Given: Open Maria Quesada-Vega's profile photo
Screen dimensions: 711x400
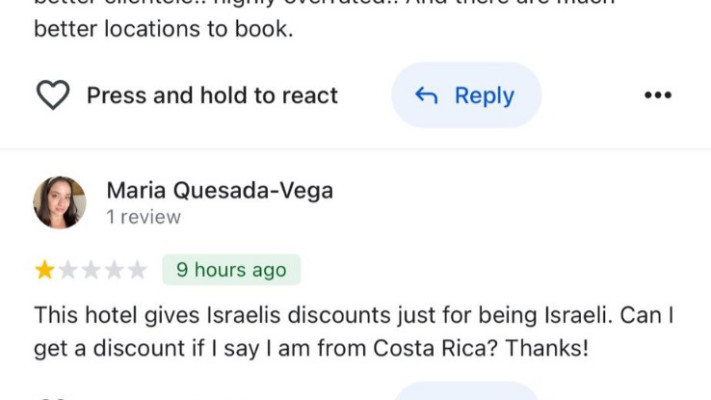Looking at the screenshot, I should 59,203.
